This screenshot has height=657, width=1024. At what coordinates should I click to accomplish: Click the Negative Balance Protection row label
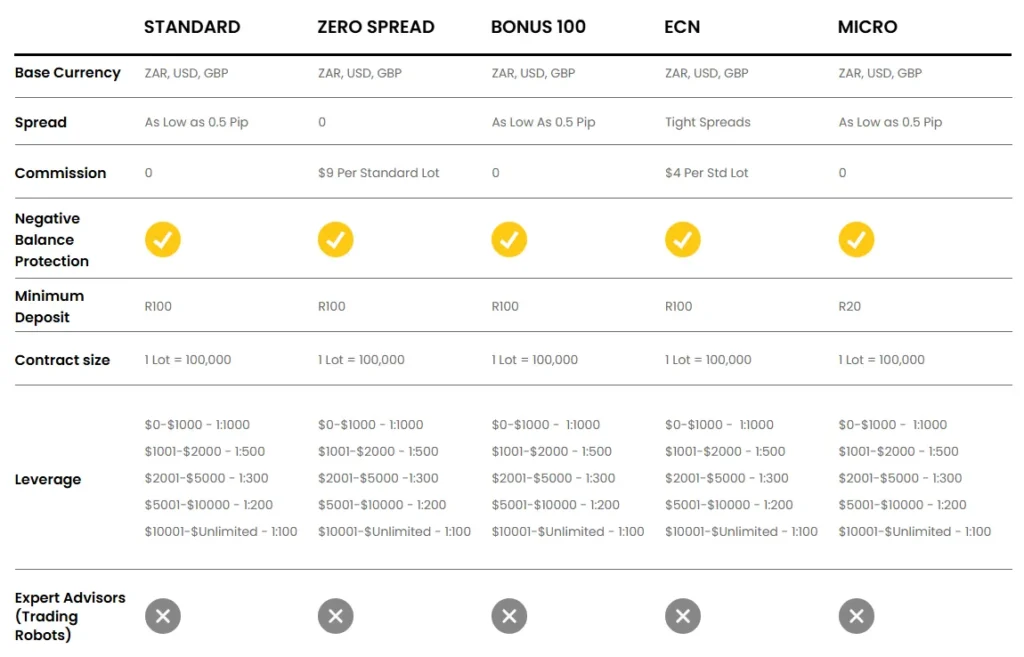[52, 240]
